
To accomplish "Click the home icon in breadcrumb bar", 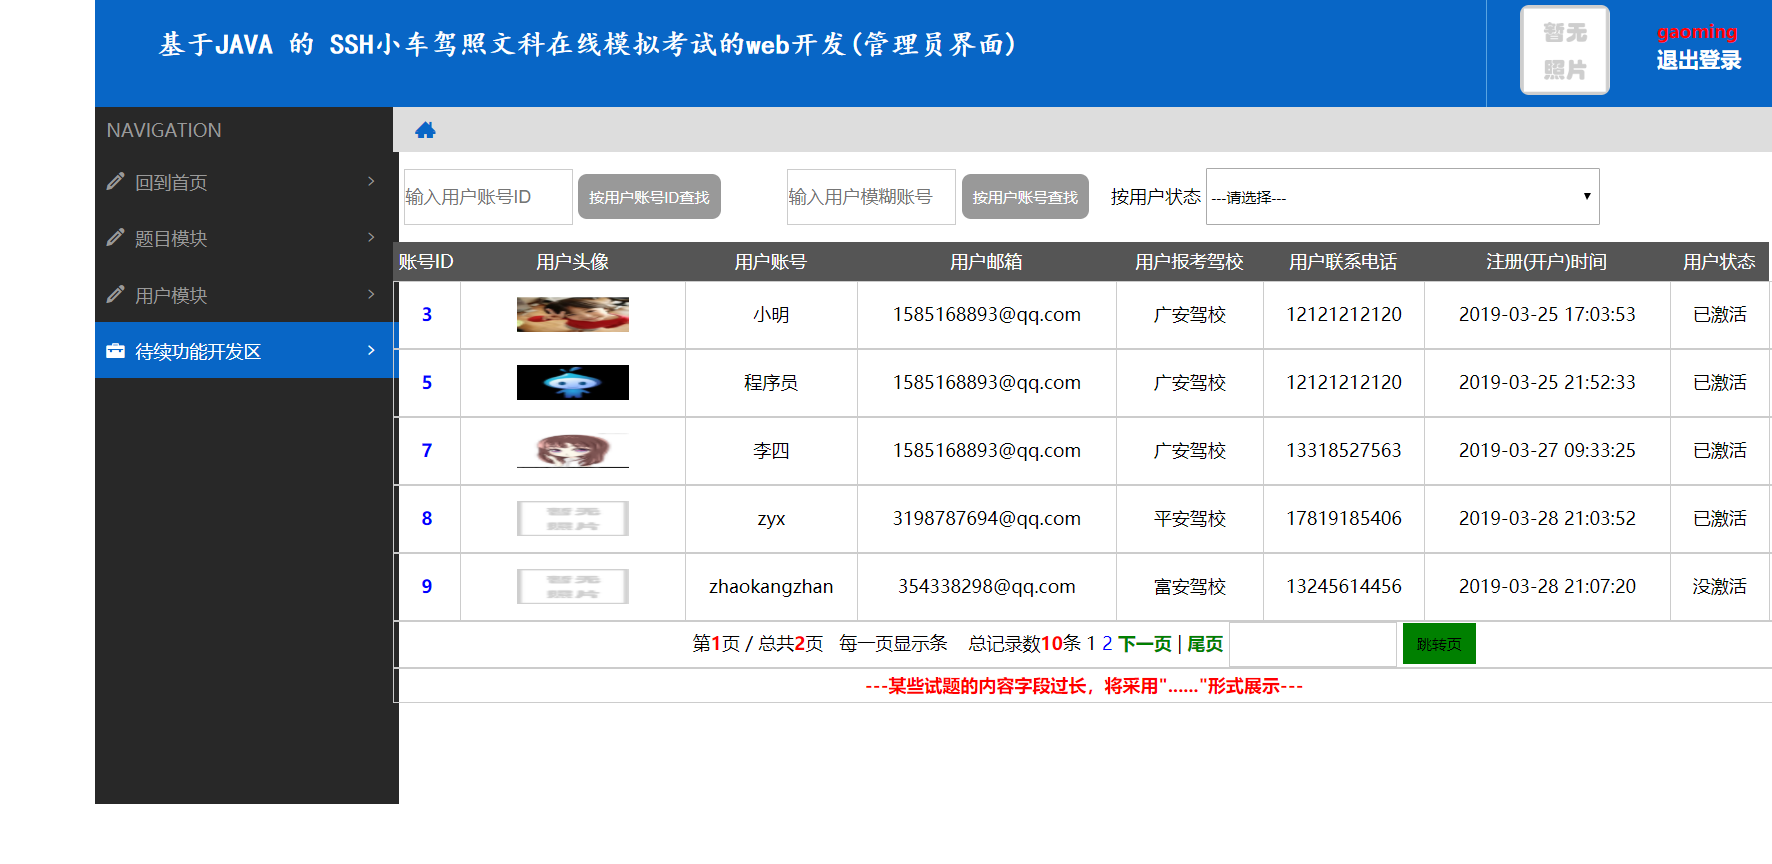I will pos(425,130).
